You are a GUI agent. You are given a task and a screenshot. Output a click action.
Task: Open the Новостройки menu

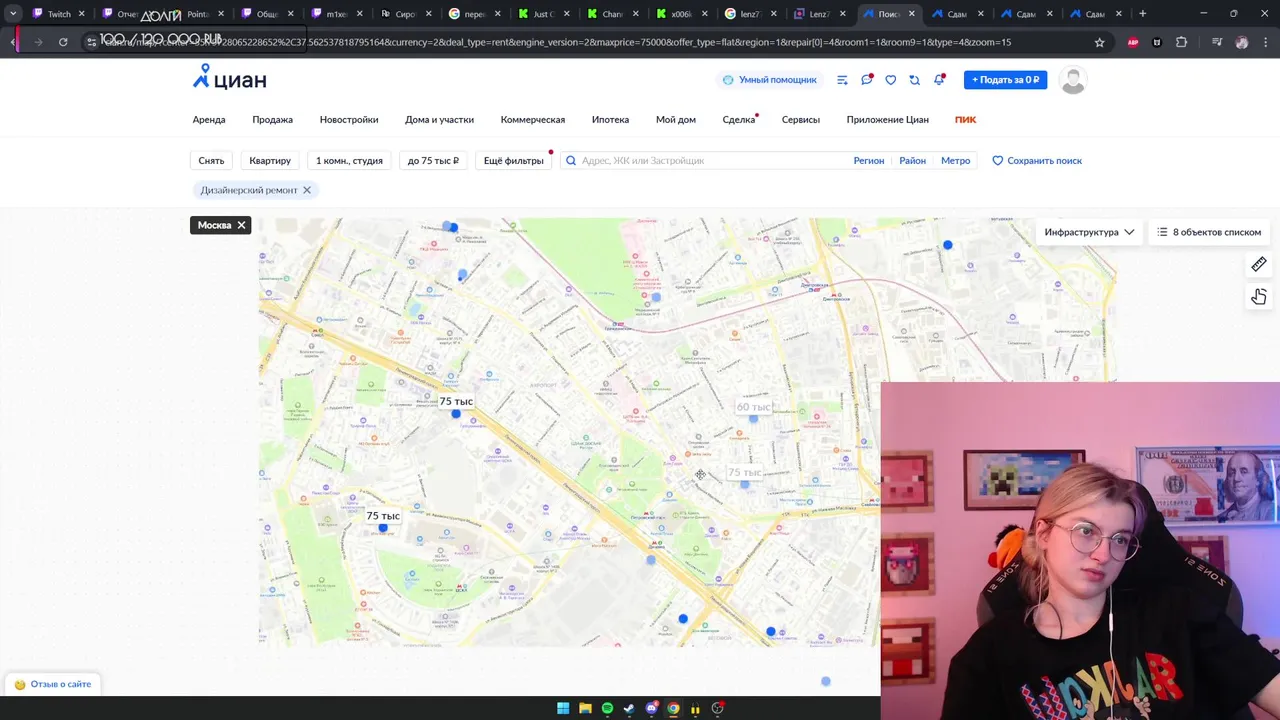pyautogui.click(x=349, y=119)
